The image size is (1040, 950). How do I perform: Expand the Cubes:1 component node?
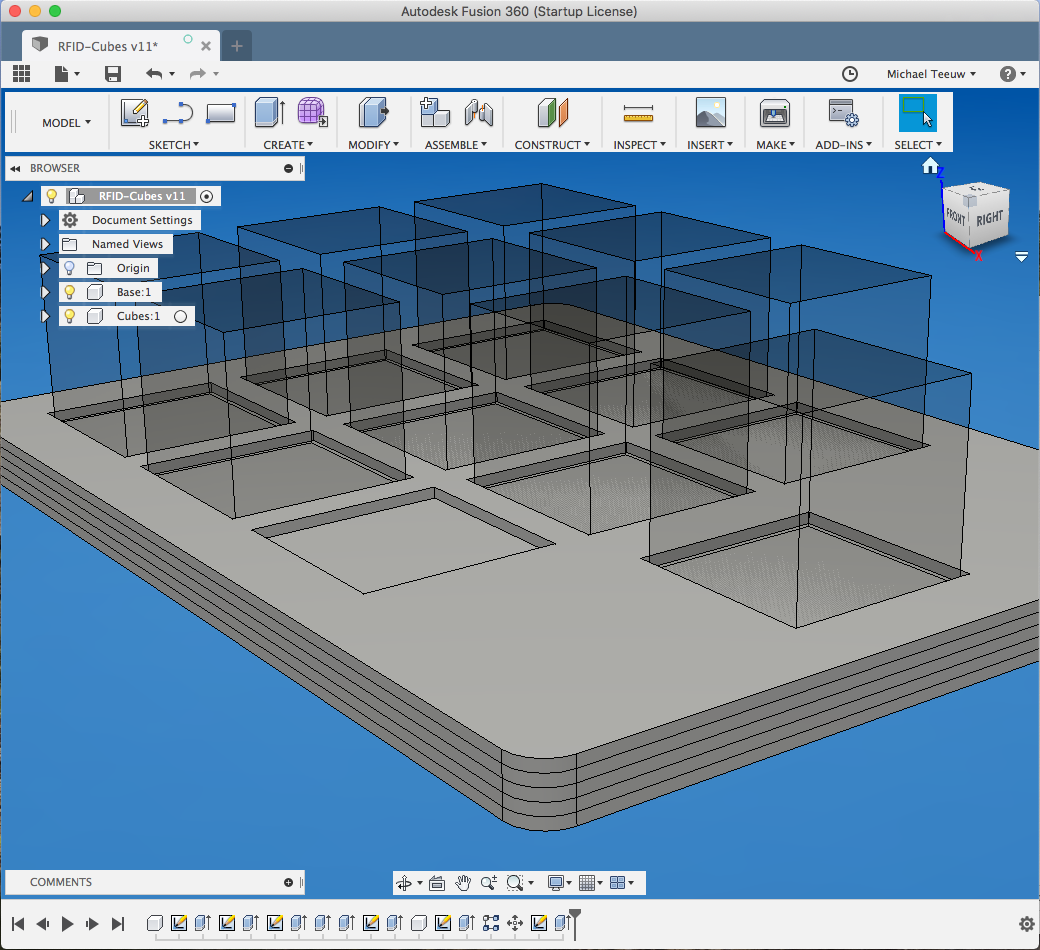pyautogui.click(x=45, y=316)
